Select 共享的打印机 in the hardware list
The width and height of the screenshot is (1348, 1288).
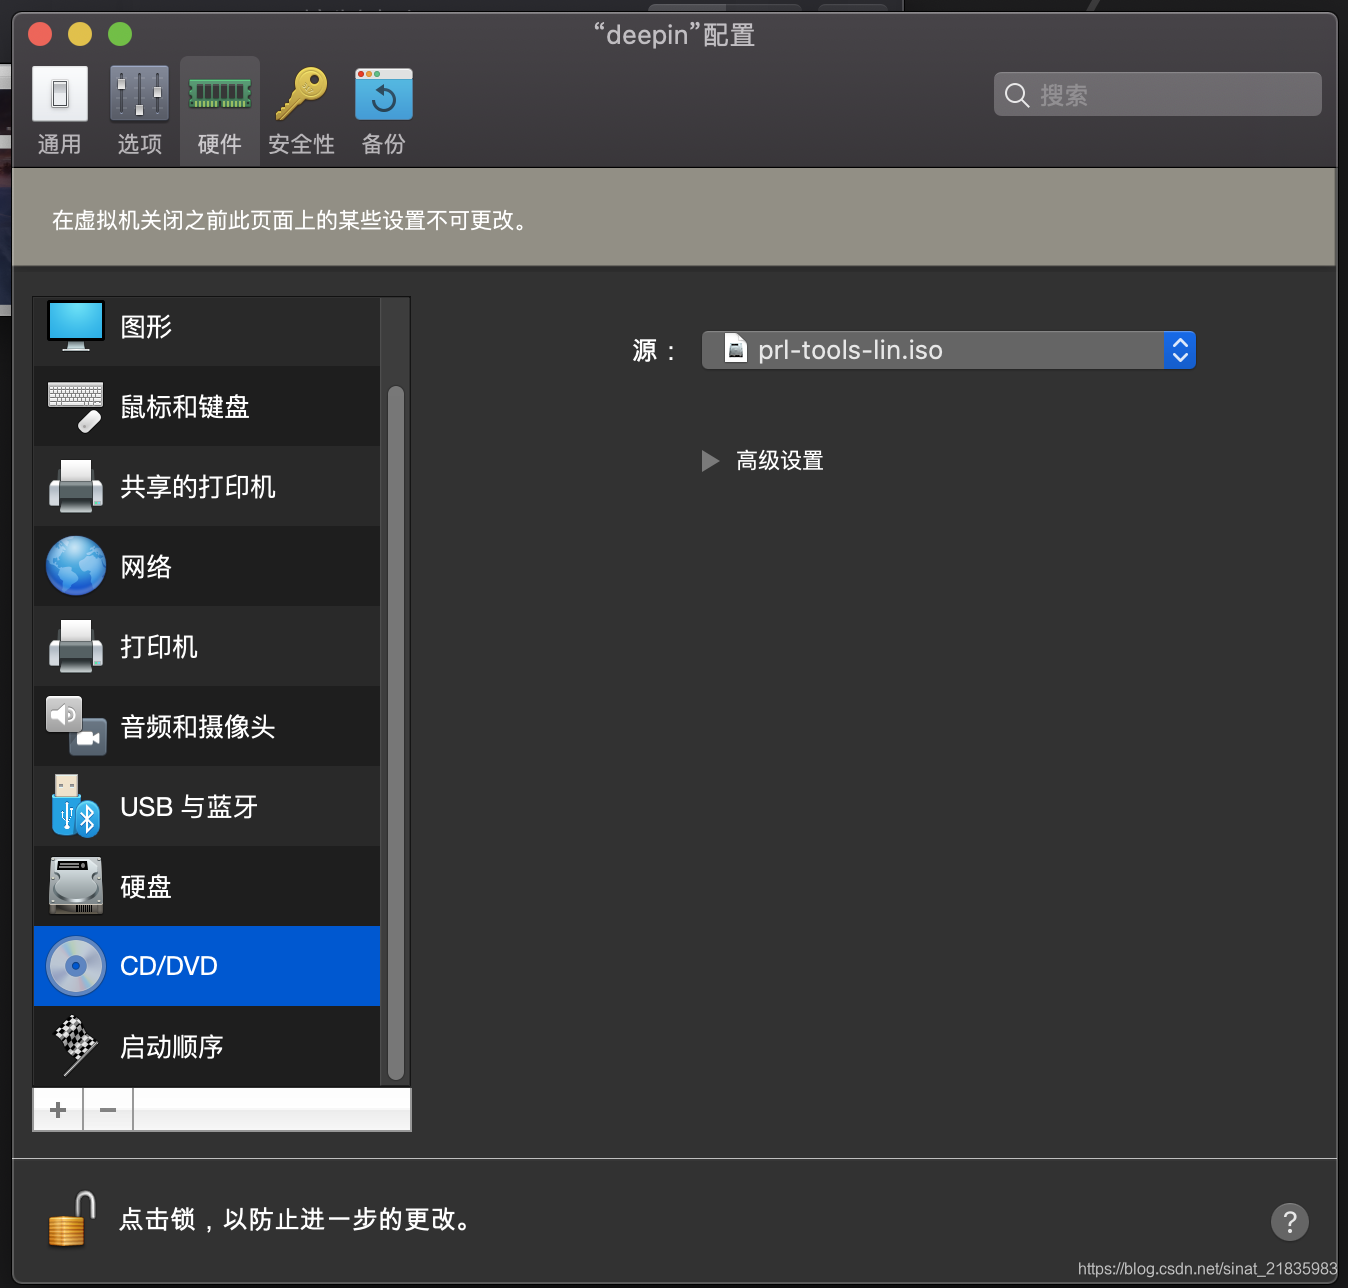tap(207, 486)
